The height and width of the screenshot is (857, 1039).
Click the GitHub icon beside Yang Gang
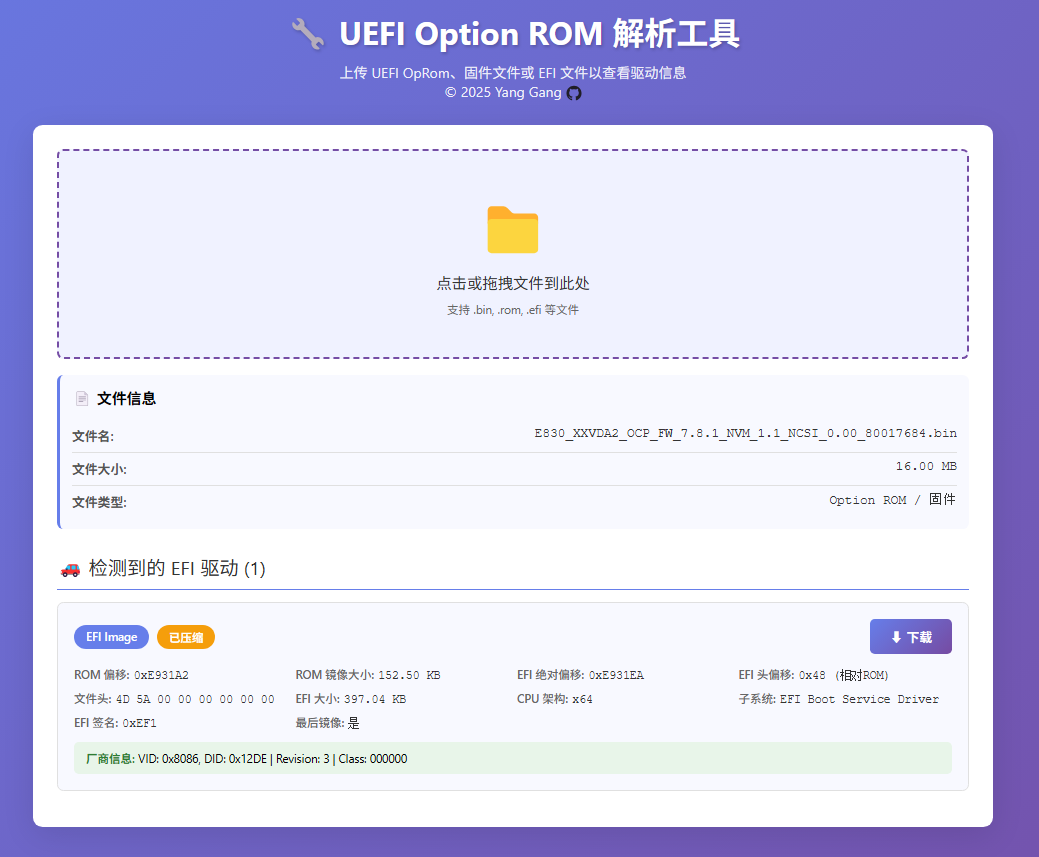coord(574,93)
